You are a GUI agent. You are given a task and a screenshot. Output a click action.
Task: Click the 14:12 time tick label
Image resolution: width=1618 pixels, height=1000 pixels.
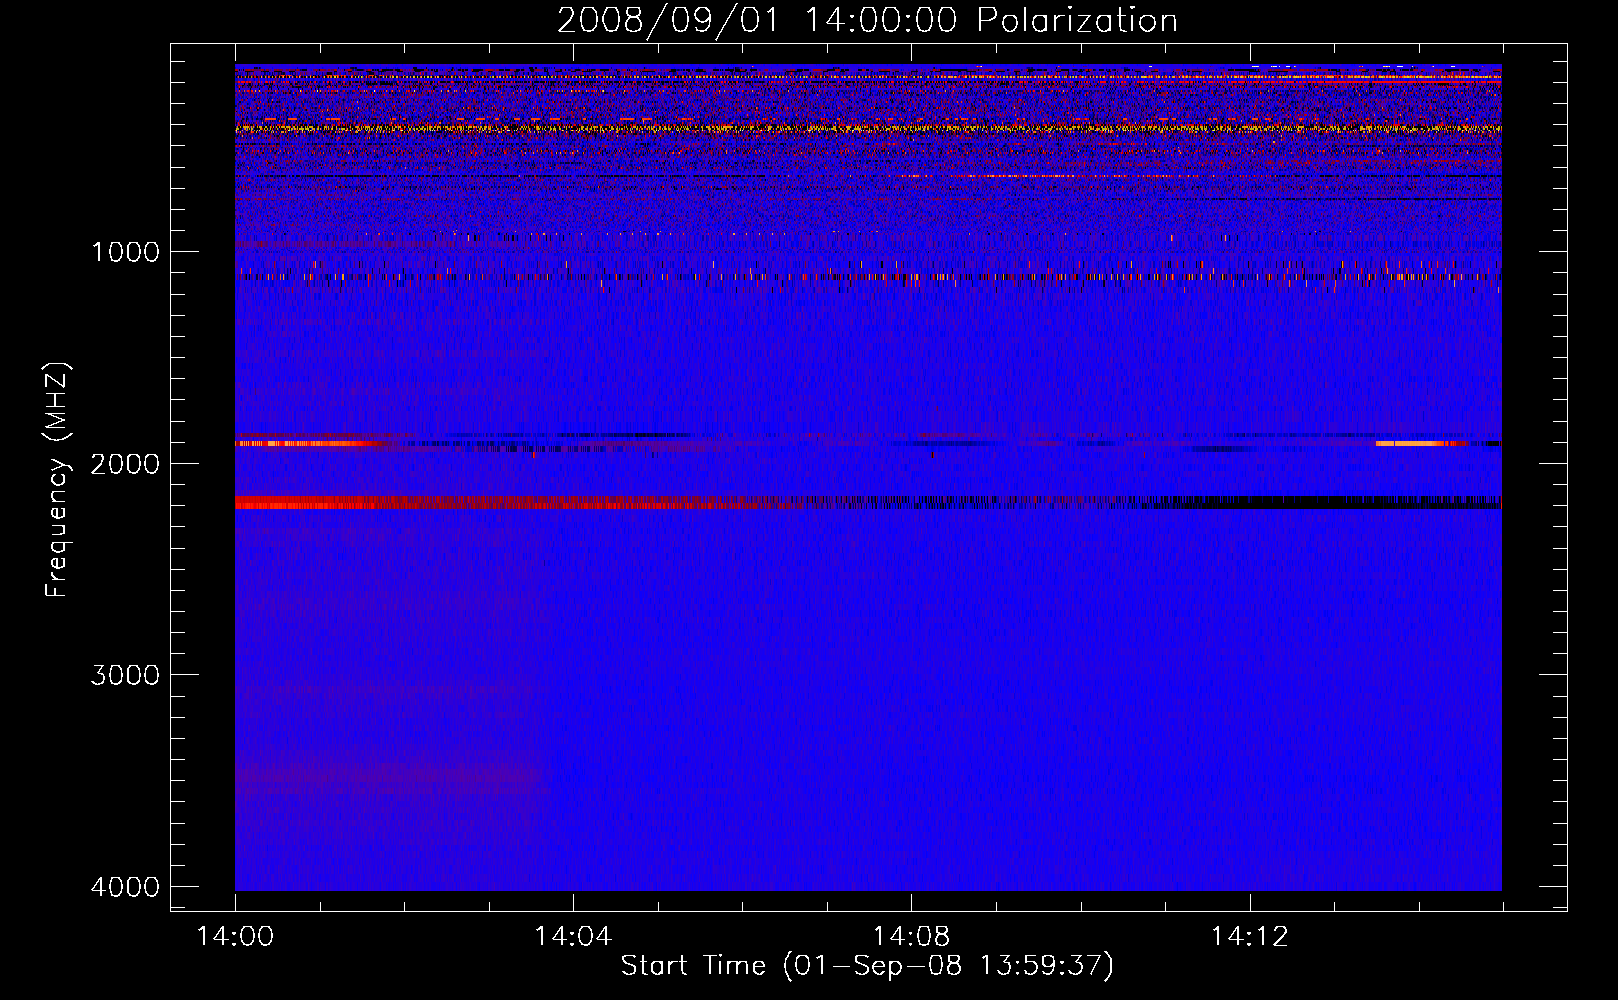(1249, 937)
